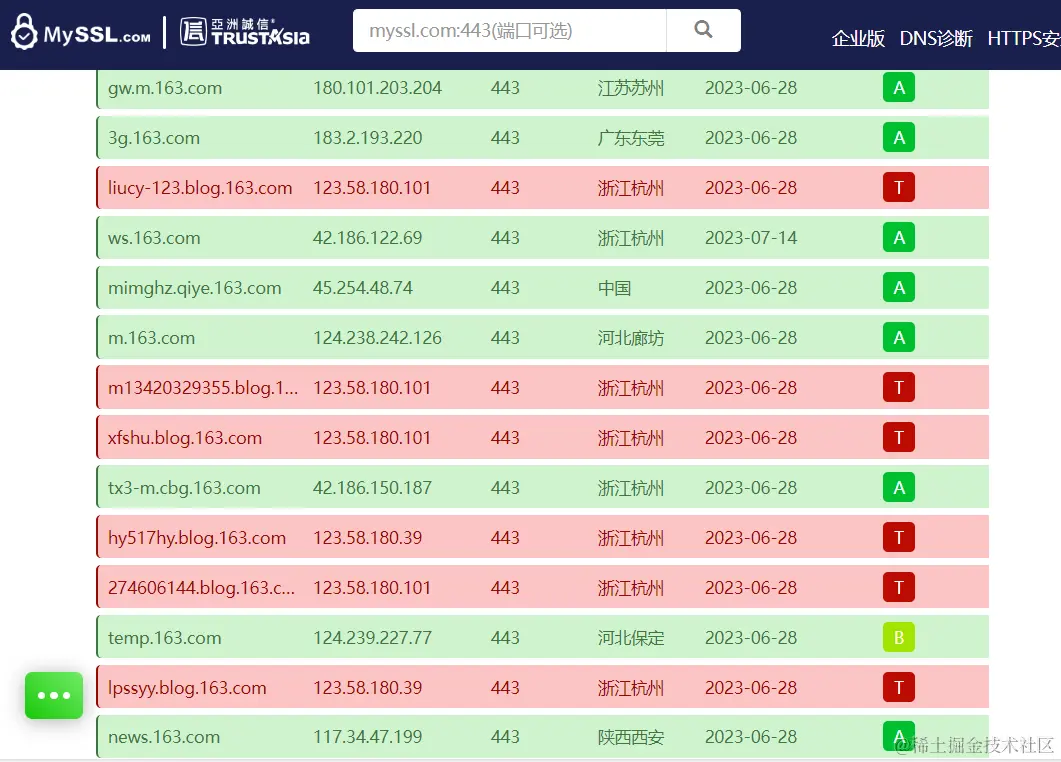The image size is (1061, 762).
Task: Open the lpssyy.blog.163.com result
Action: click(x=187, y=688)
